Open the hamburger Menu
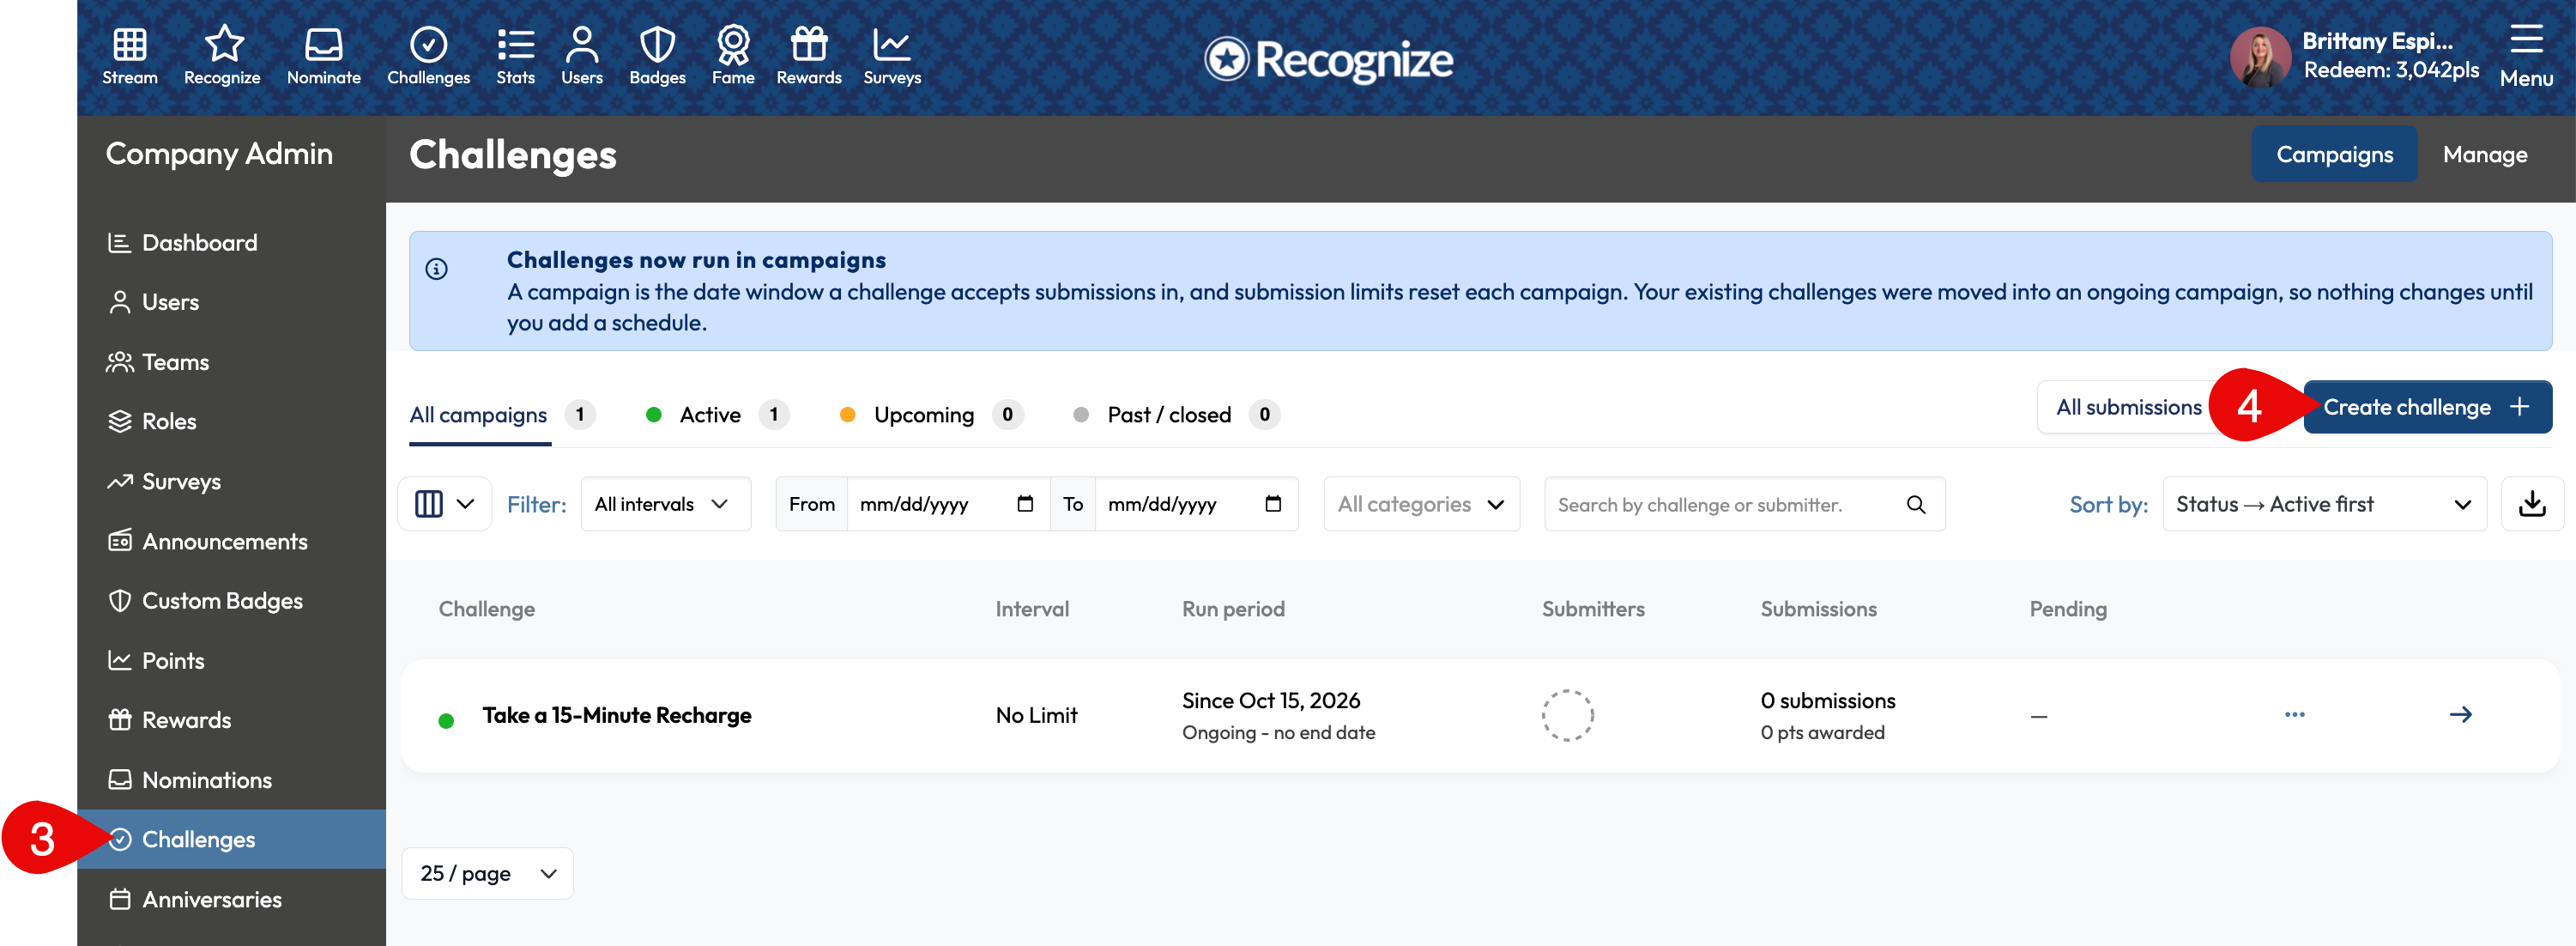The image size is (2576, 946). tap(2526, 56)
